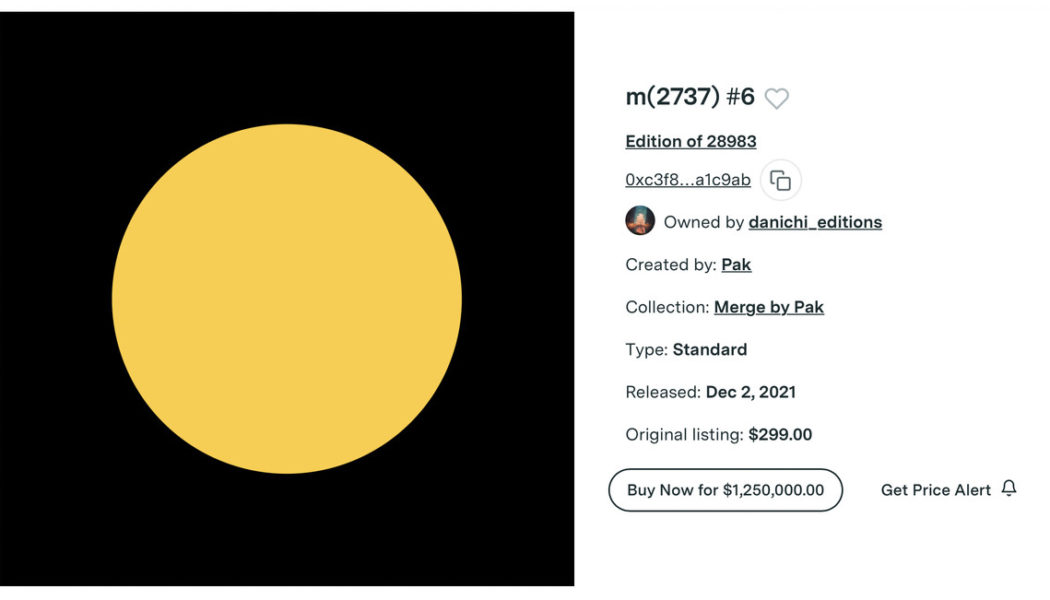Select the Get Price Alert text
The height and width of the screenshot is (600, 1050).
click(936, 490)
